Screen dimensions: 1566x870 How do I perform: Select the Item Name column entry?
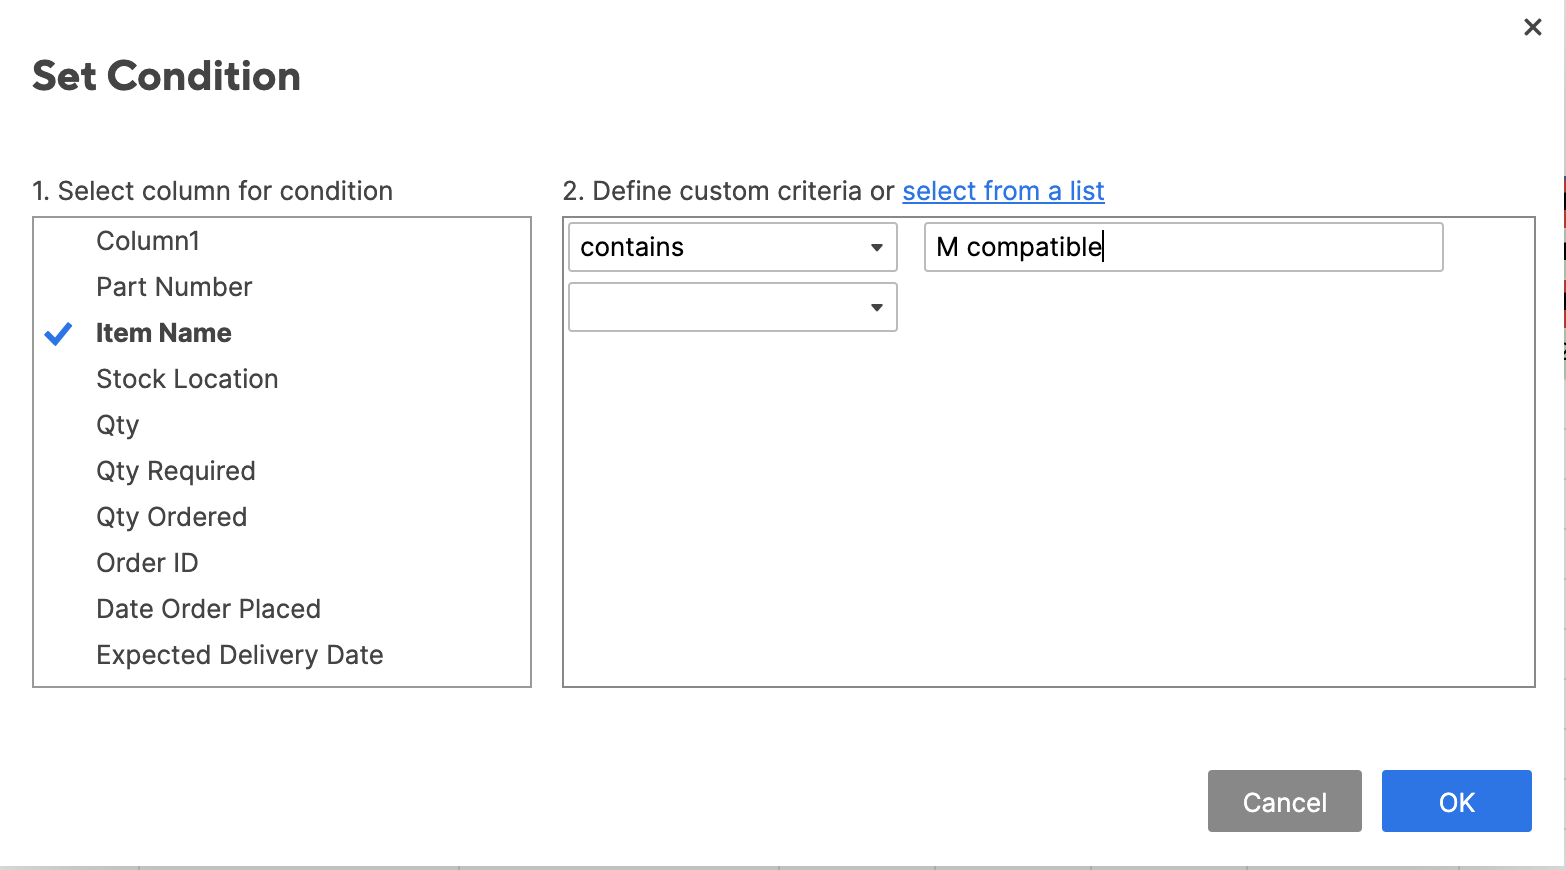point(164,333)
